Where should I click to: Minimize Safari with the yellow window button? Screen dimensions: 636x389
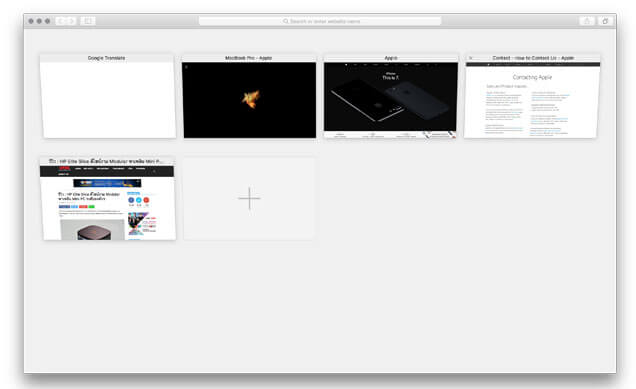(39, 21)
